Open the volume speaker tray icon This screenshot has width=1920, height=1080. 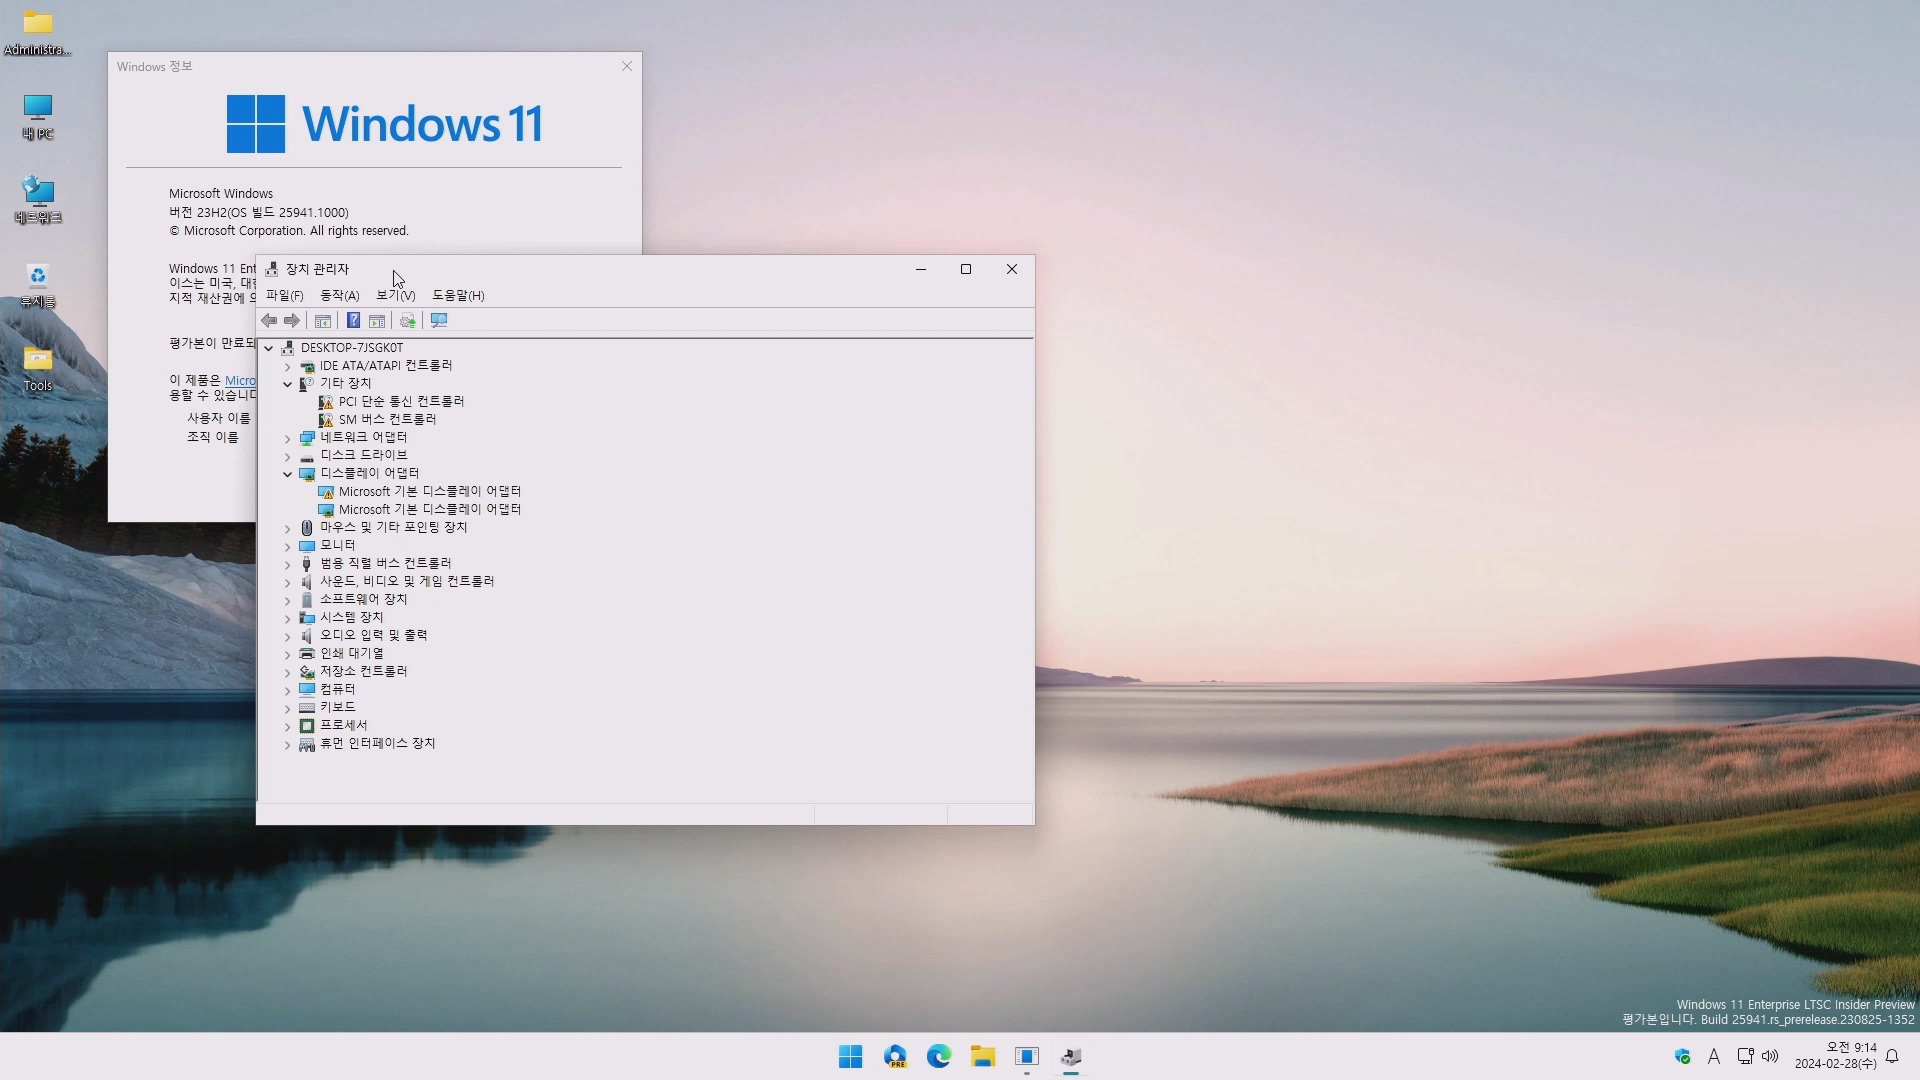point(1770,1057)
